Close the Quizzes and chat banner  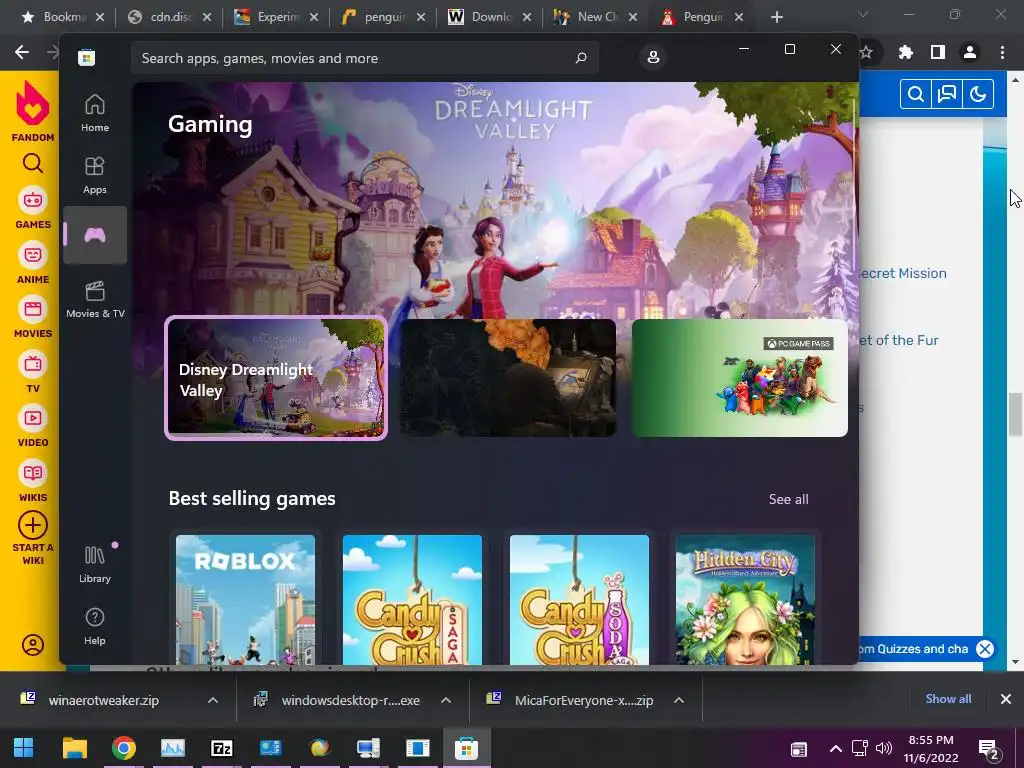(x=985, y=648)
